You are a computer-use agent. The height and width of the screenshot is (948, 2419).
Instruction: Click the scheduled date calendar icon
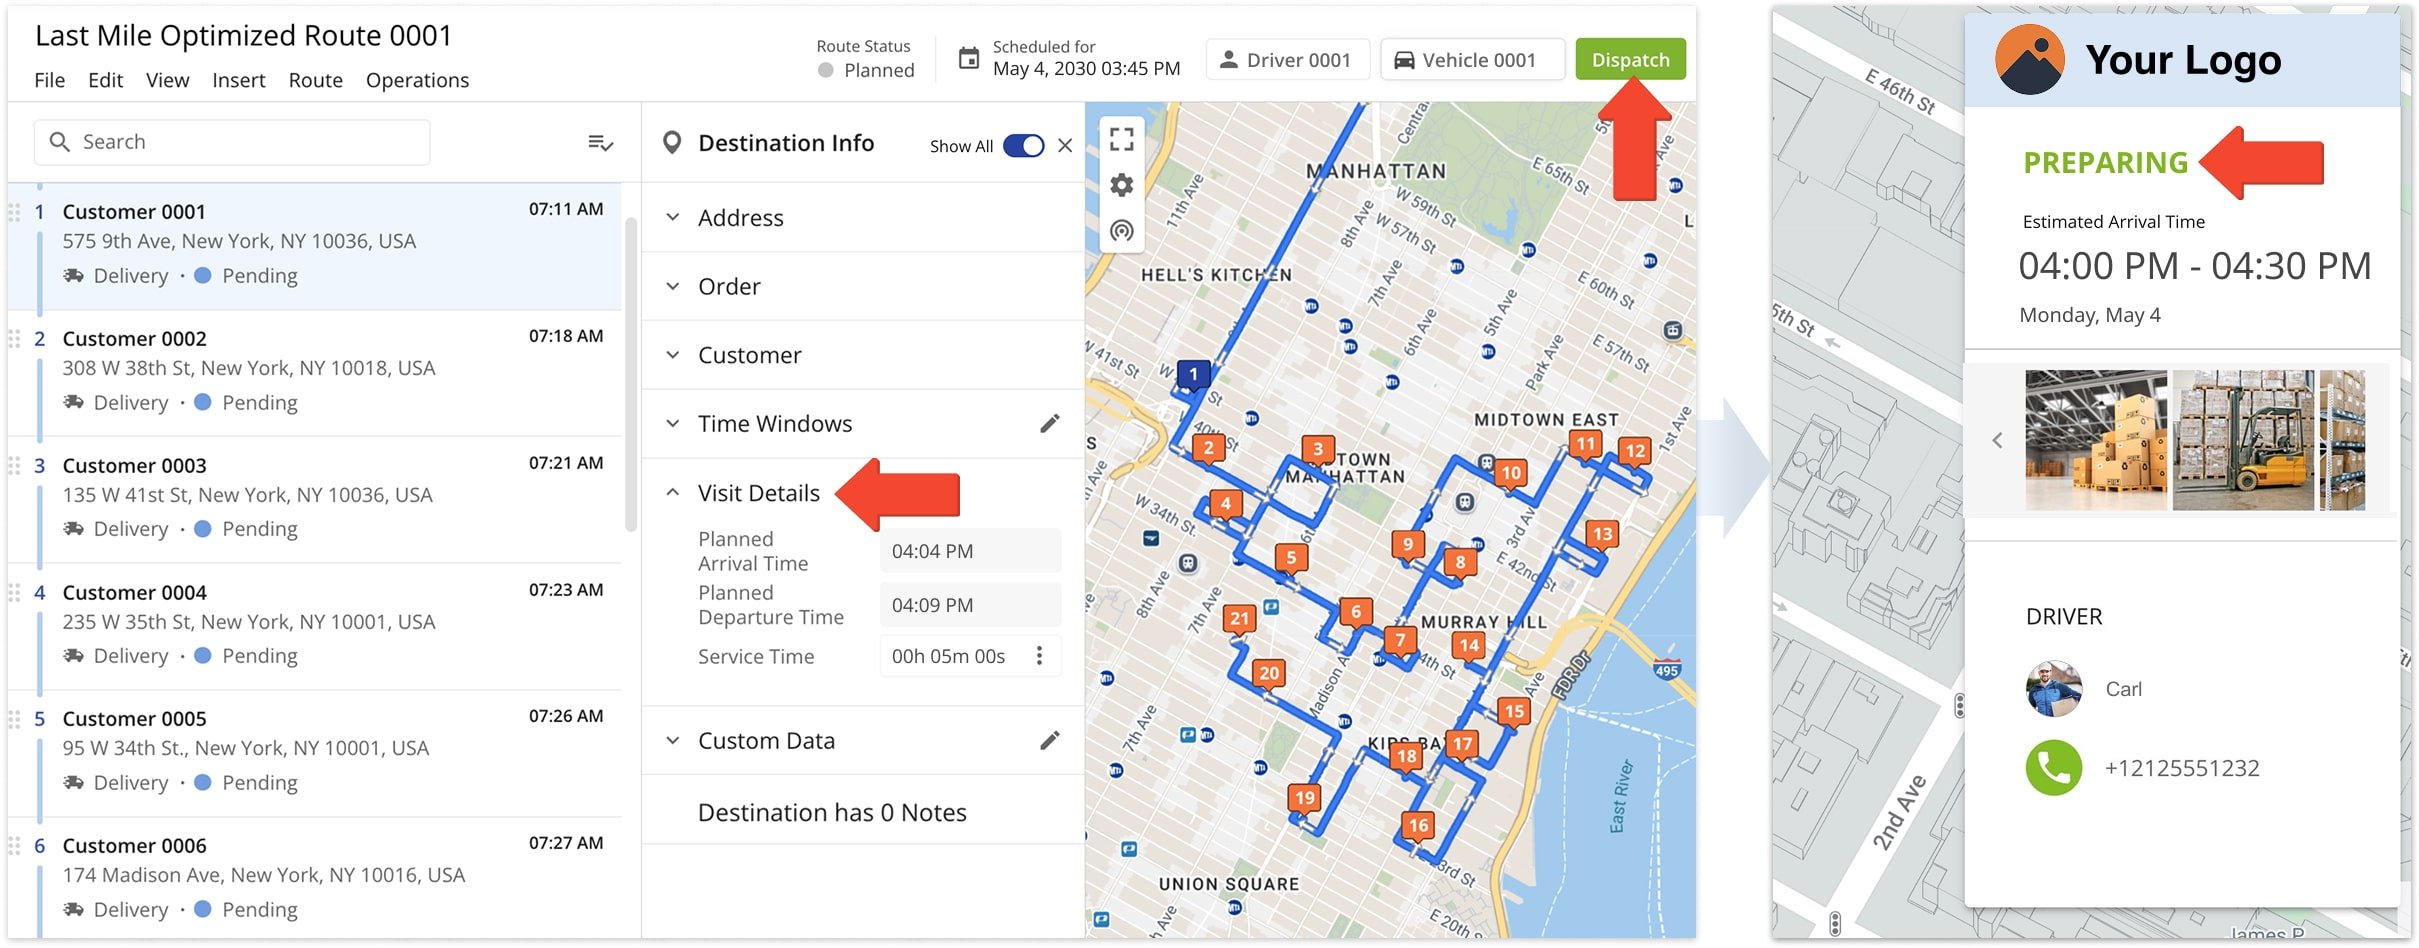[968, 58]
